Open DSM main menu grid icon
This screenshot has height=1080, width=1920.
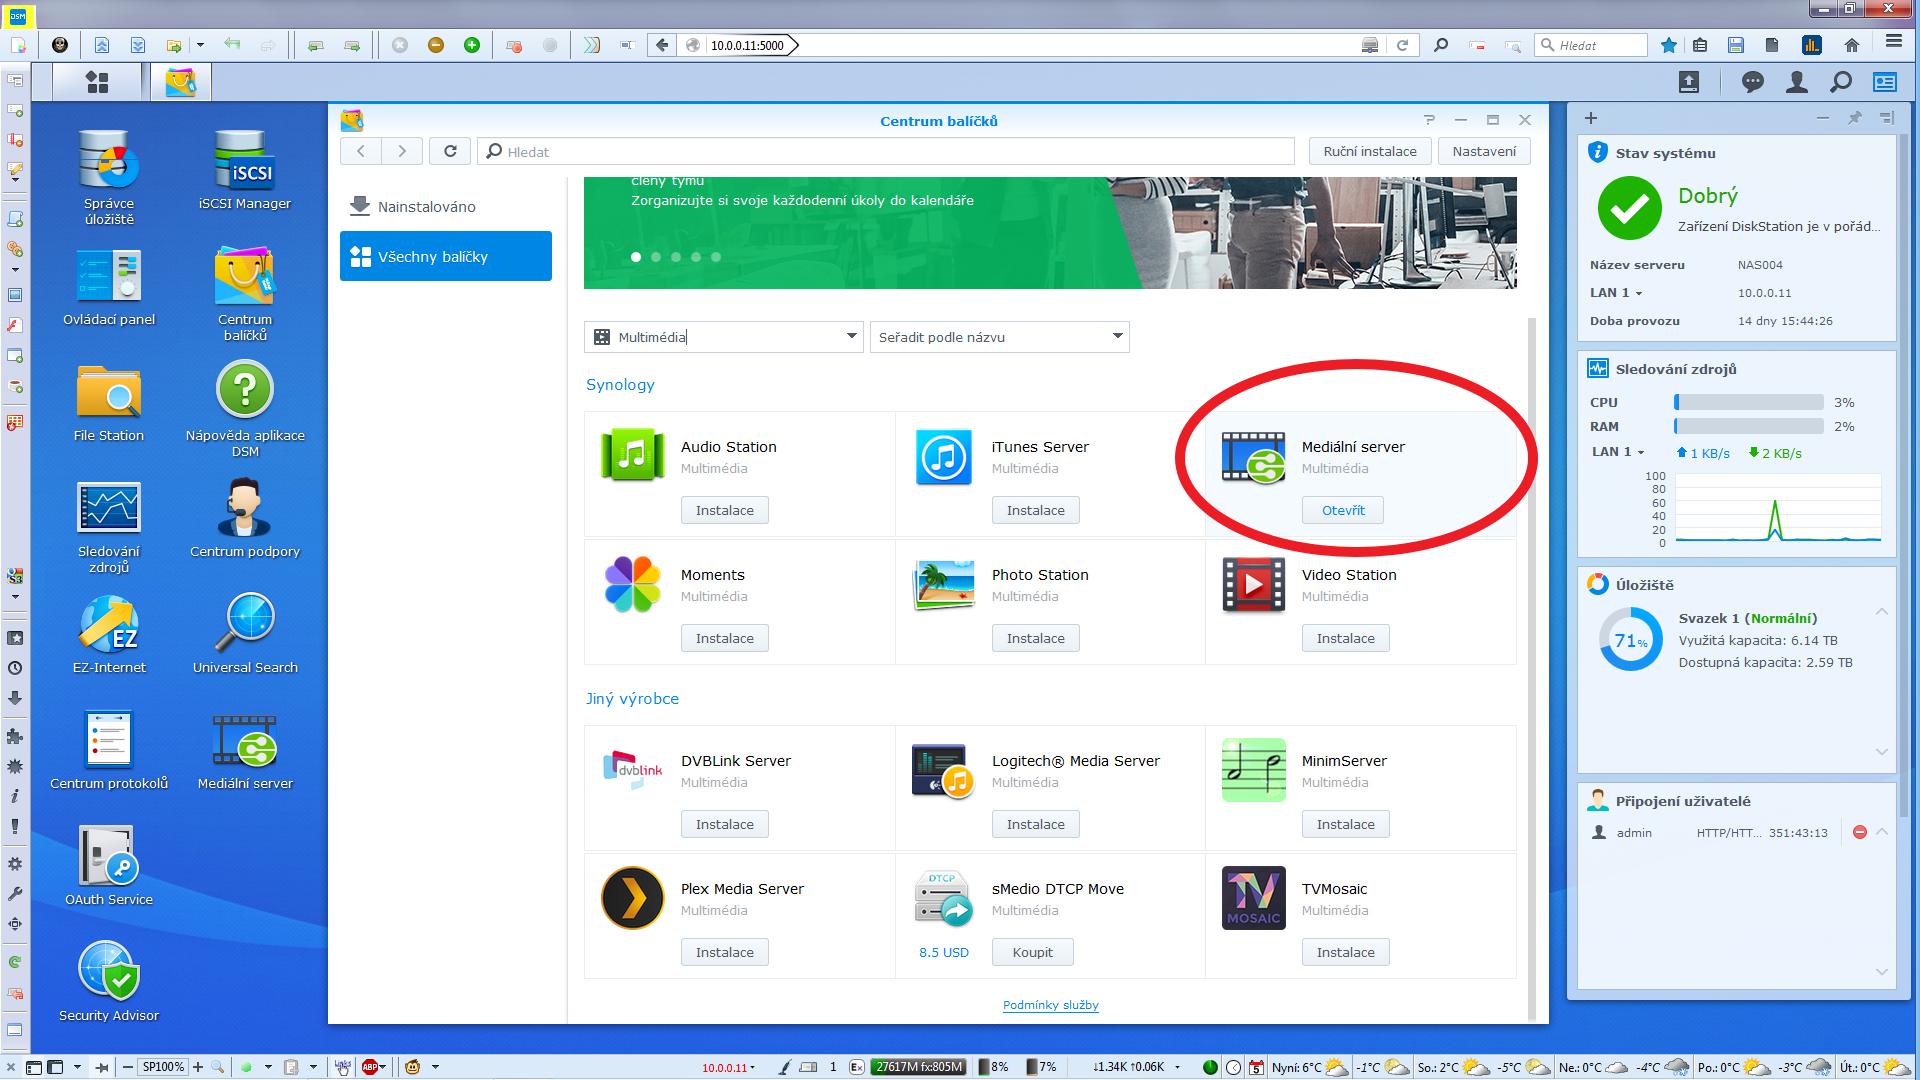[97, 82]
